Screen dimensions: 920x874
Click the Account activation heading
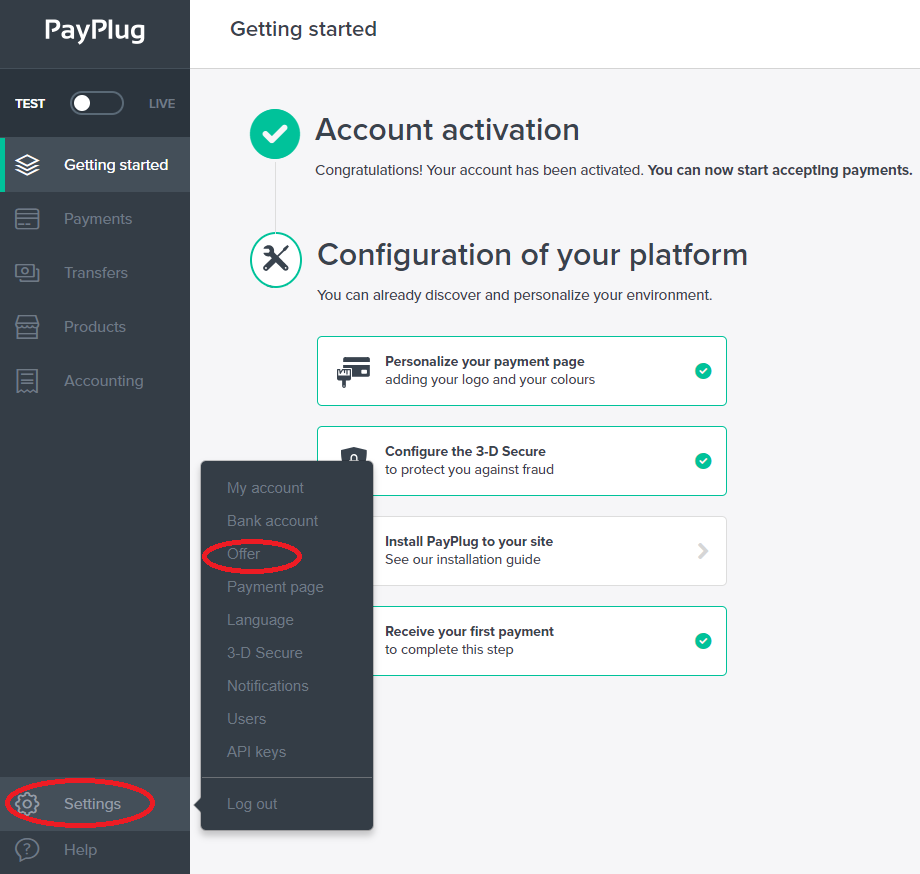tap(447, 130)
